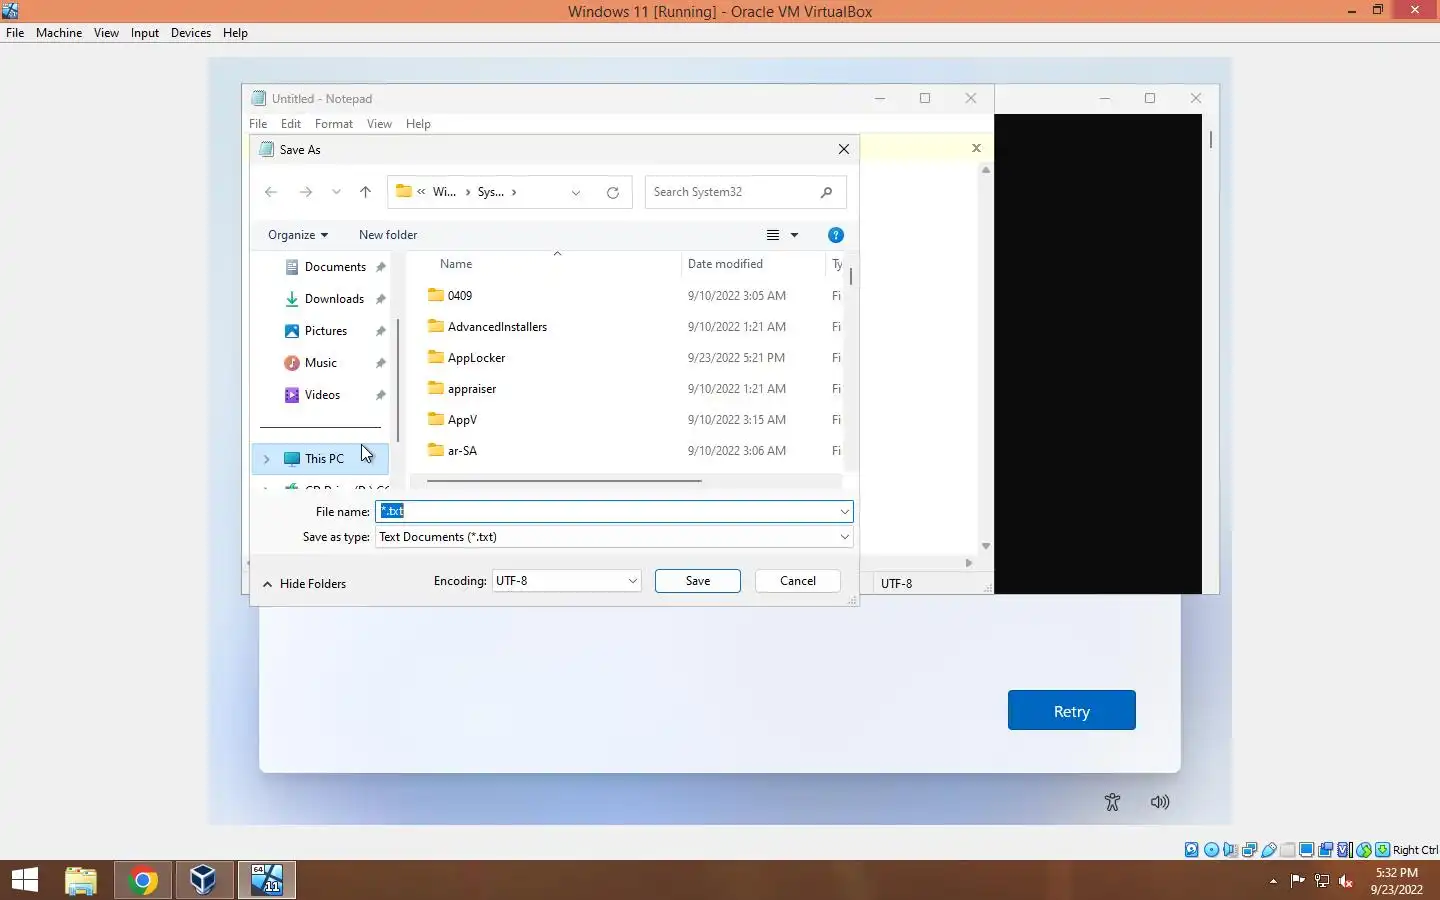
Task: Open Notepad File menu
Action: coord(258,124)
